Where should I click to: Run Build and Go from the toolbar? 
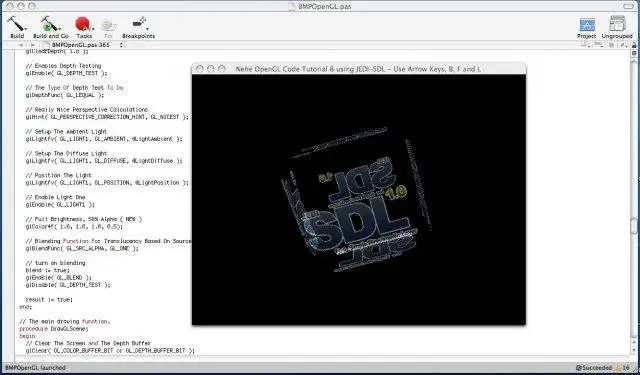pyautogui.click(x=49, y=24)
